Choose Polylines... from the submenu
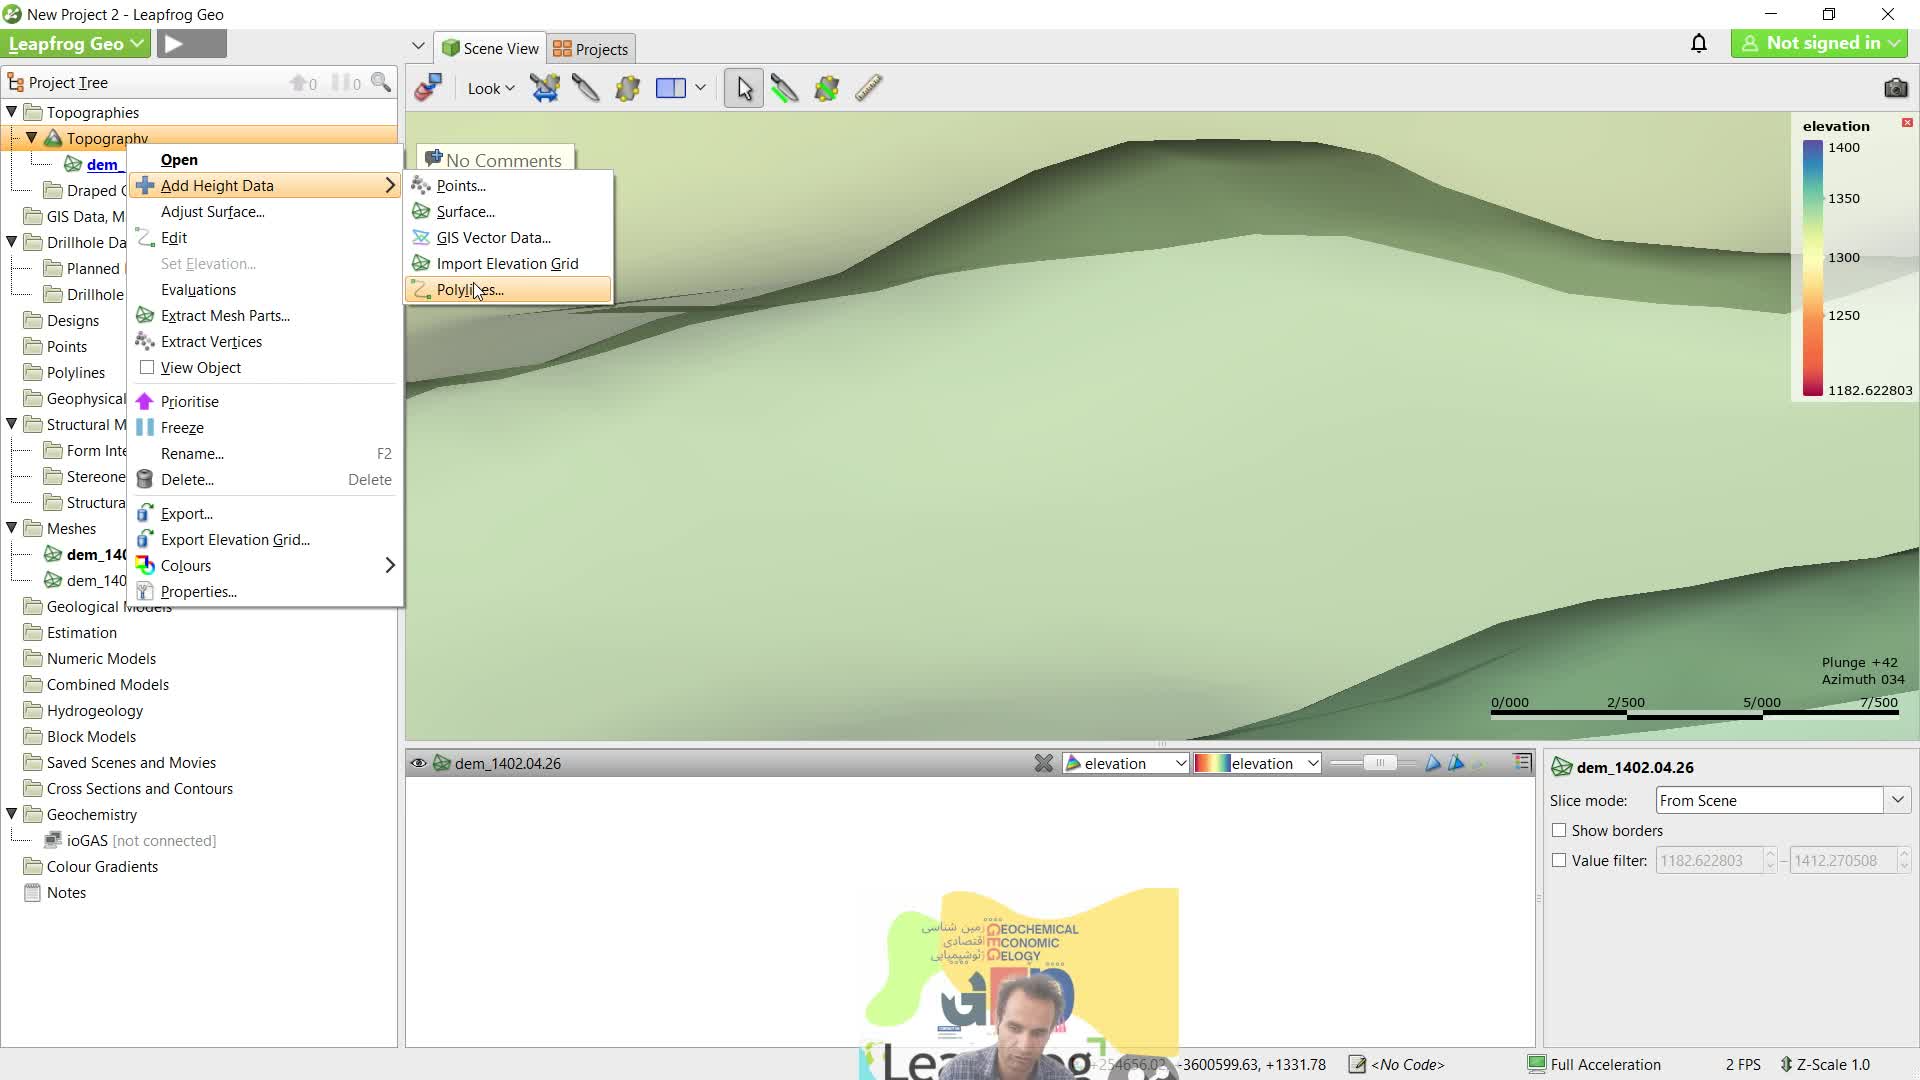This screenshot has height=1080, width=1920. point(470,290)
